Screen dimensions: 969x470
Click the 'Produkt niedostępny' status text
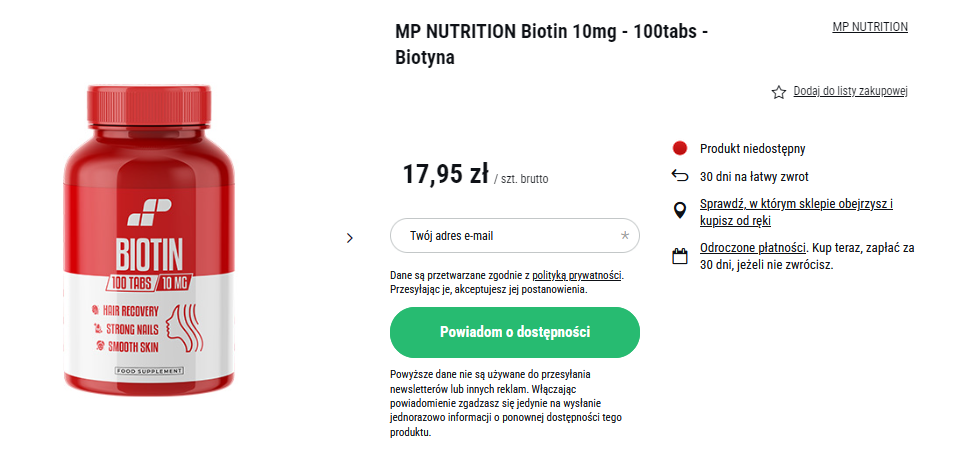tap(753, 149)
